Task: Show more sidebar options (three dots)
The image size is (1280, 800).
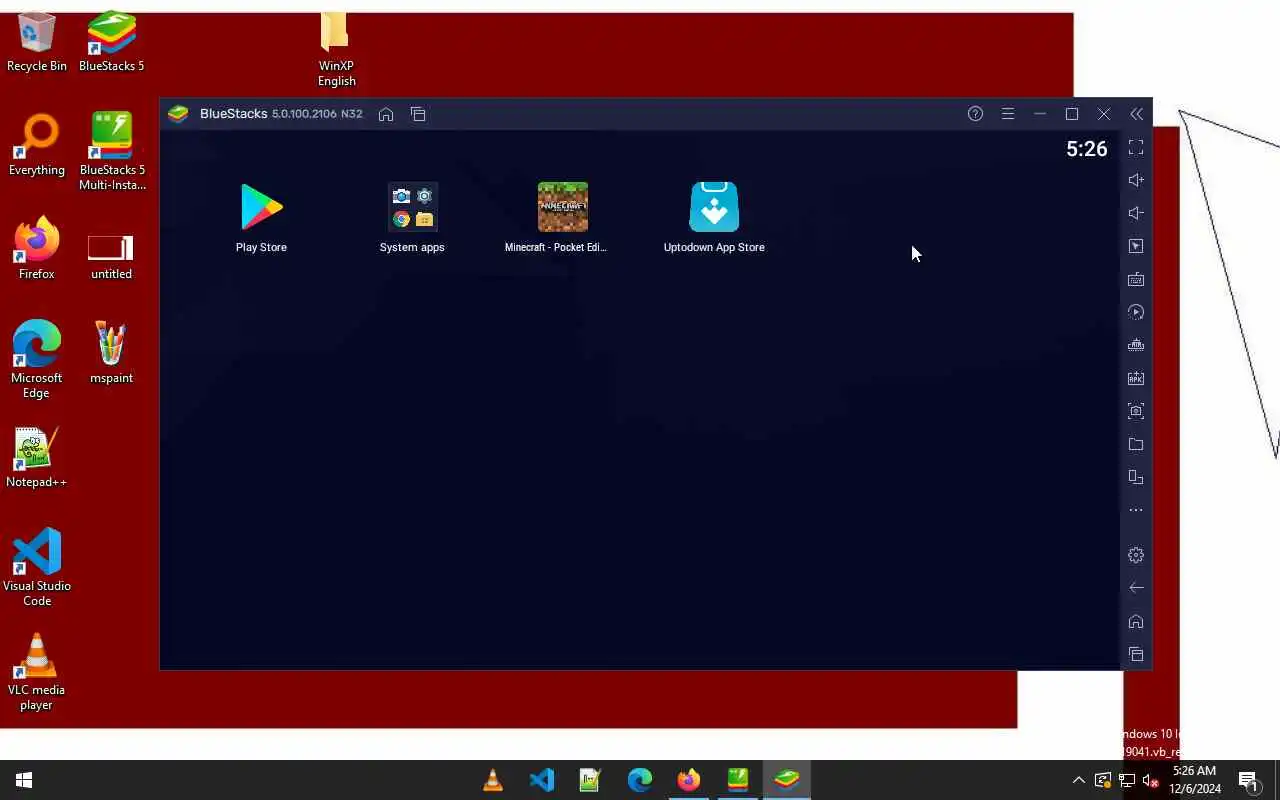Action: [1136, 510]
